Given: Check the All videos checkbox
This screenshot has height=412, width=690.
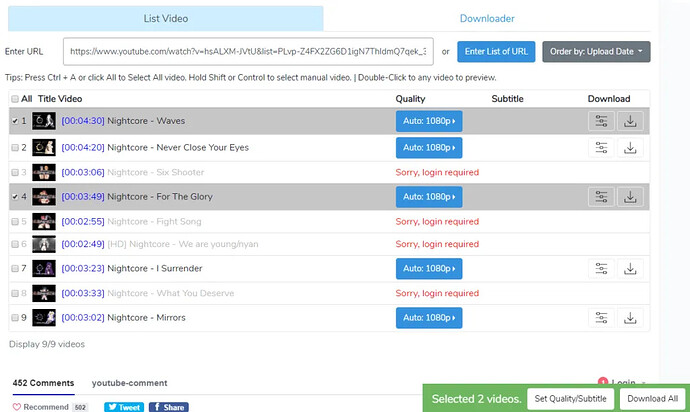Looking at the screenshot, I should 14,99.
